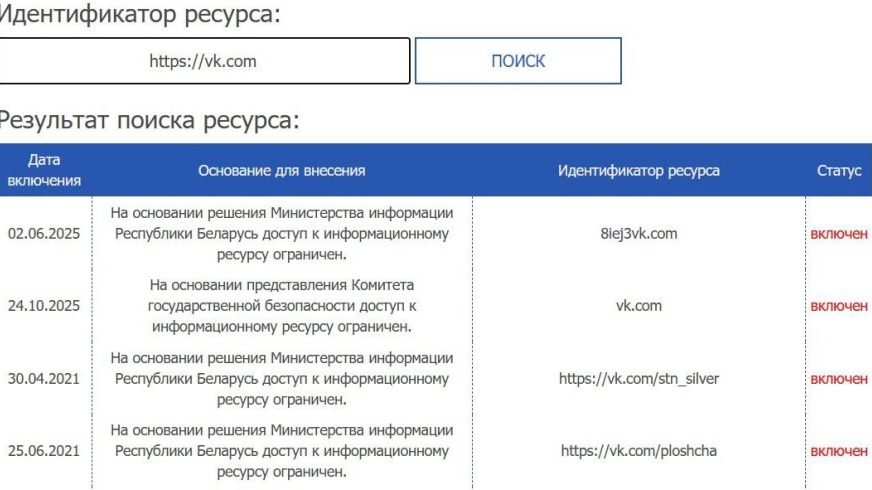Click the Комитета государственной безопасности reason text

(281, 306)
